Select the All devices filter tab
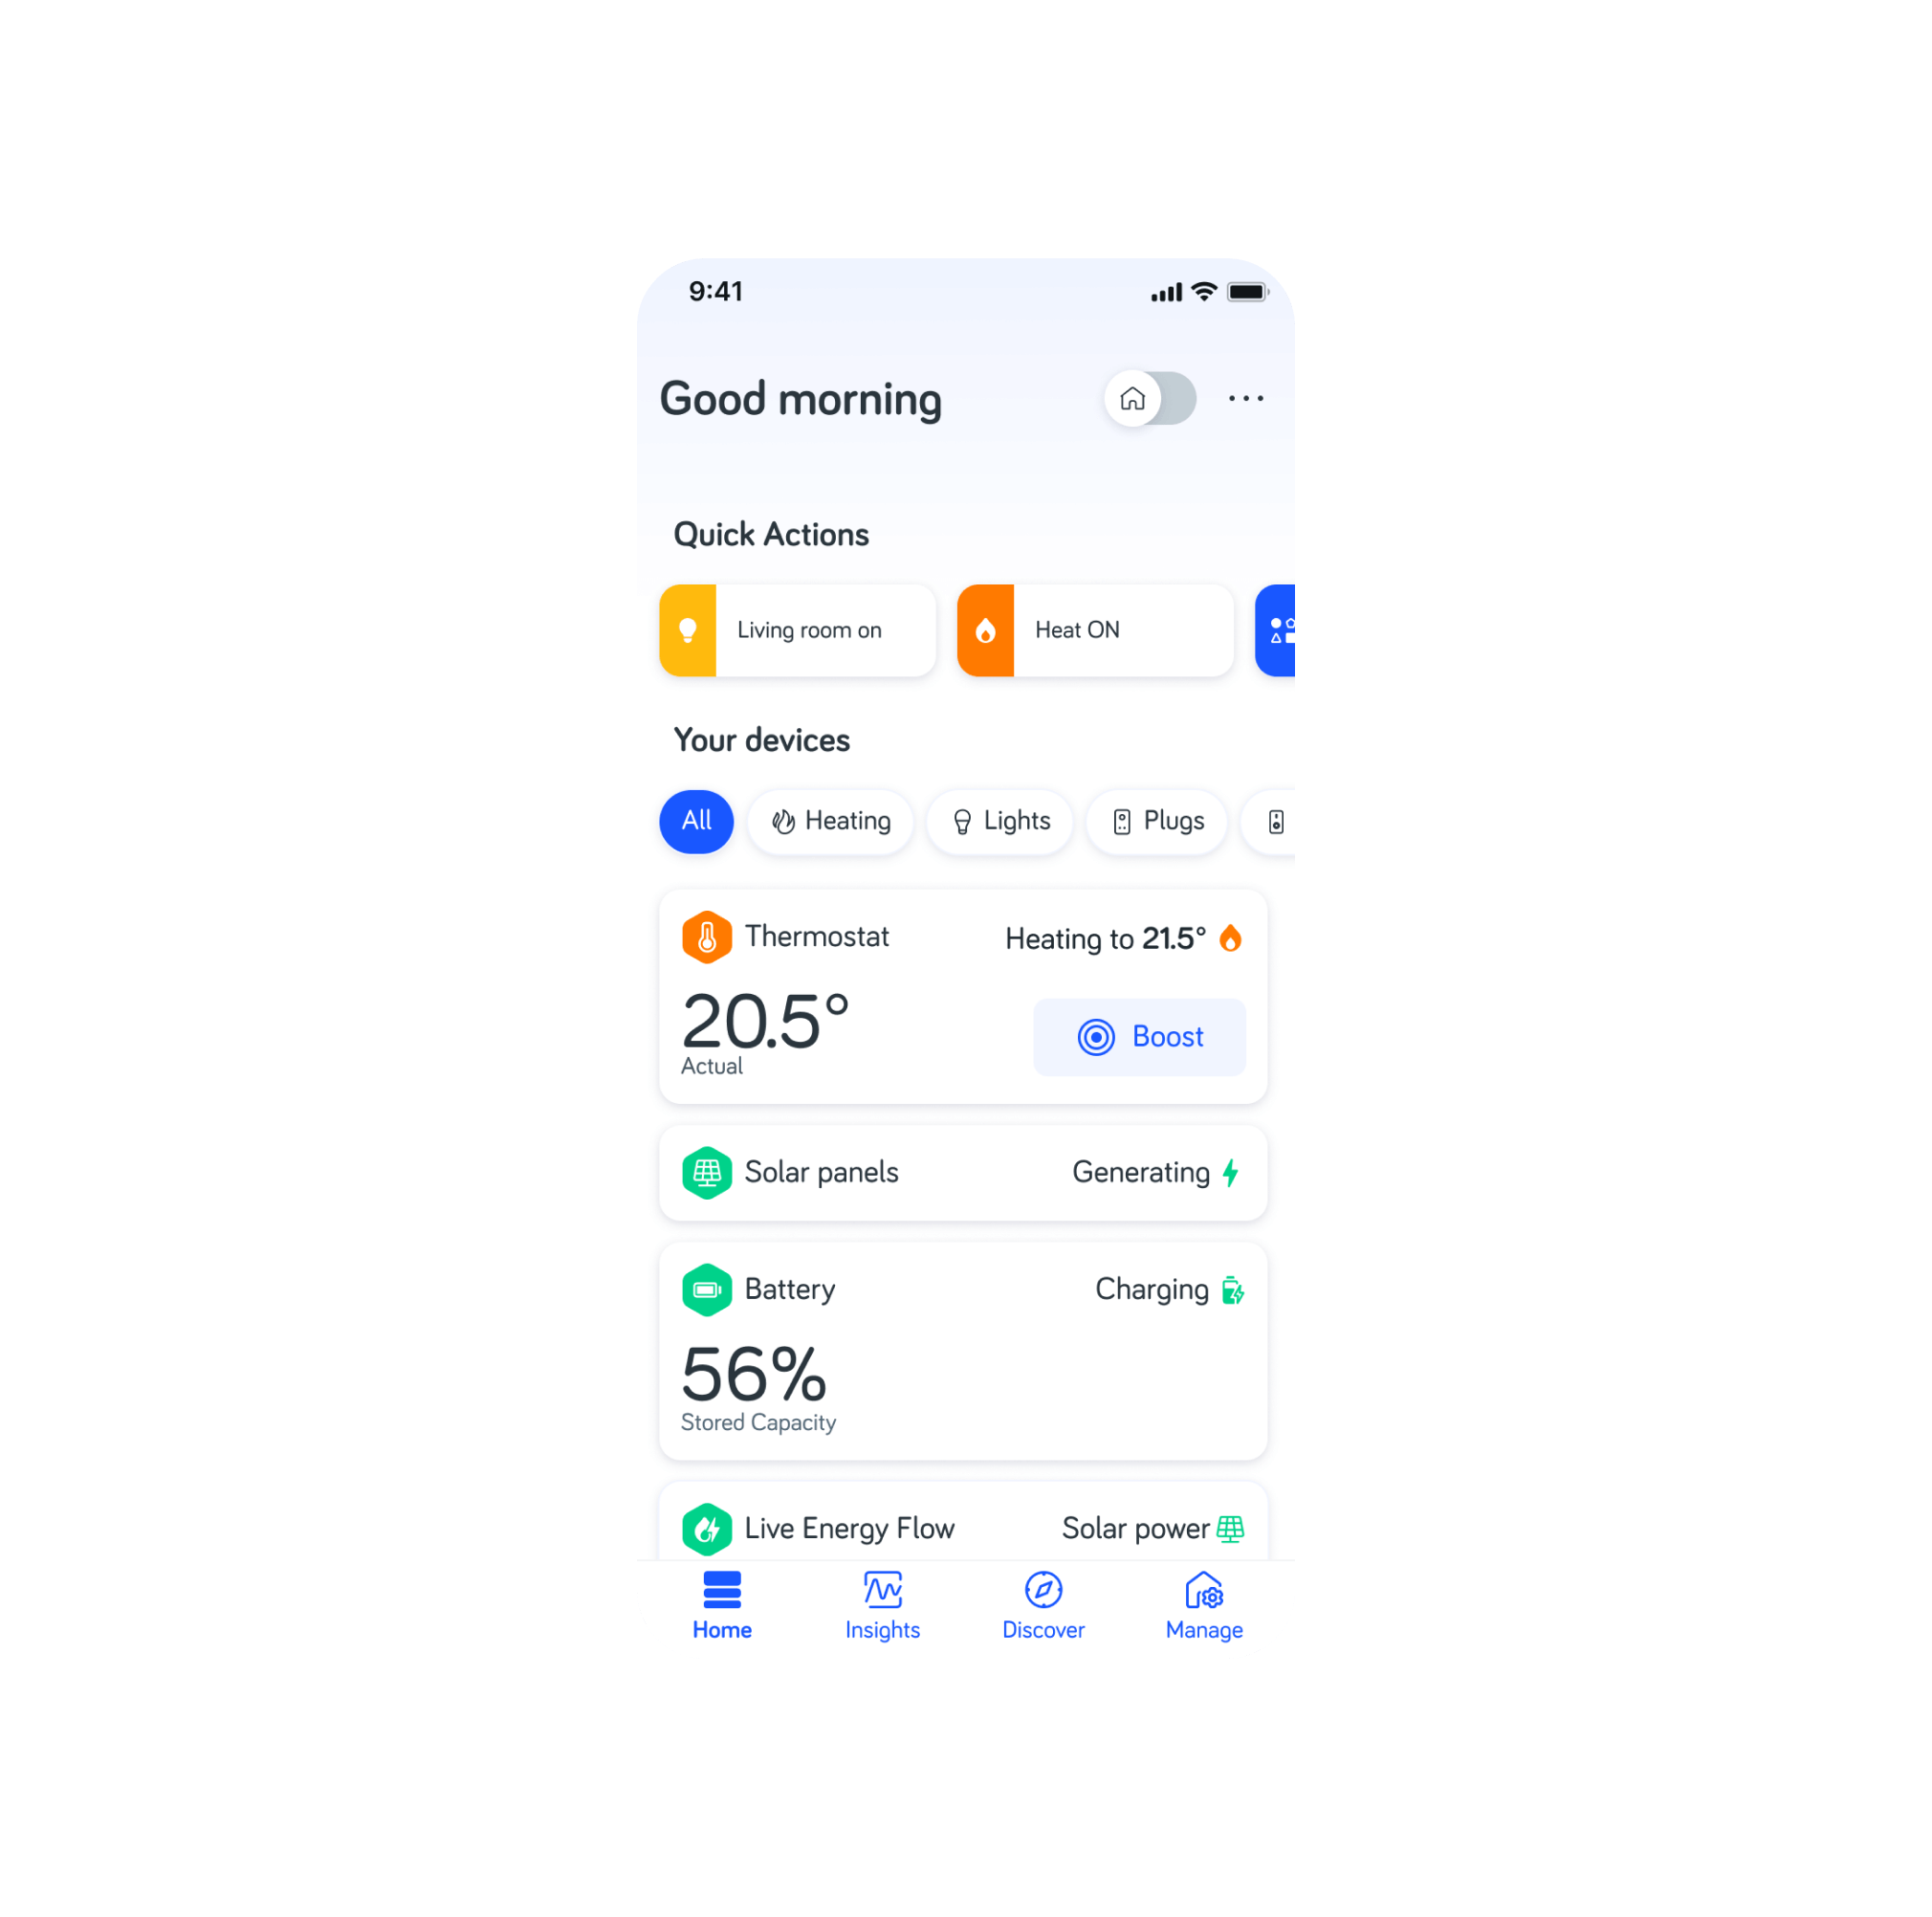Image resolution: width=1932 pixels, height=1917 pixels. 696,820
